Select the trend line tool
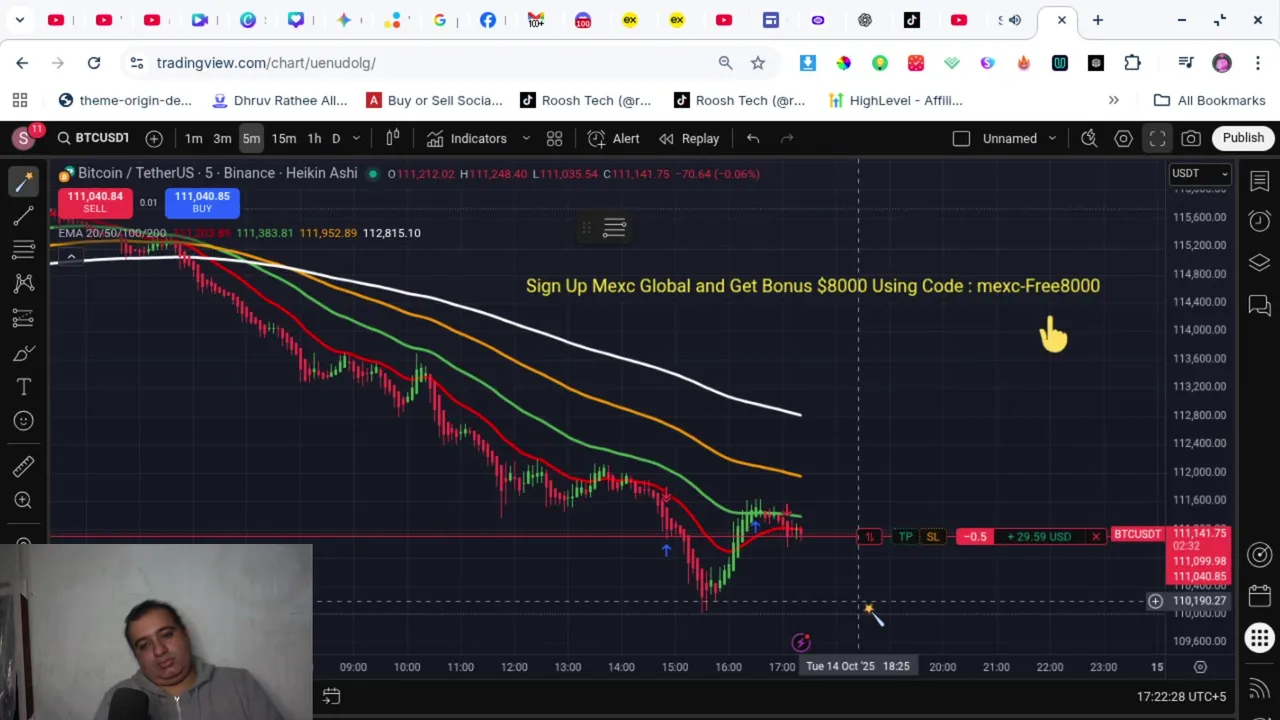 click(x=24, y=215)
